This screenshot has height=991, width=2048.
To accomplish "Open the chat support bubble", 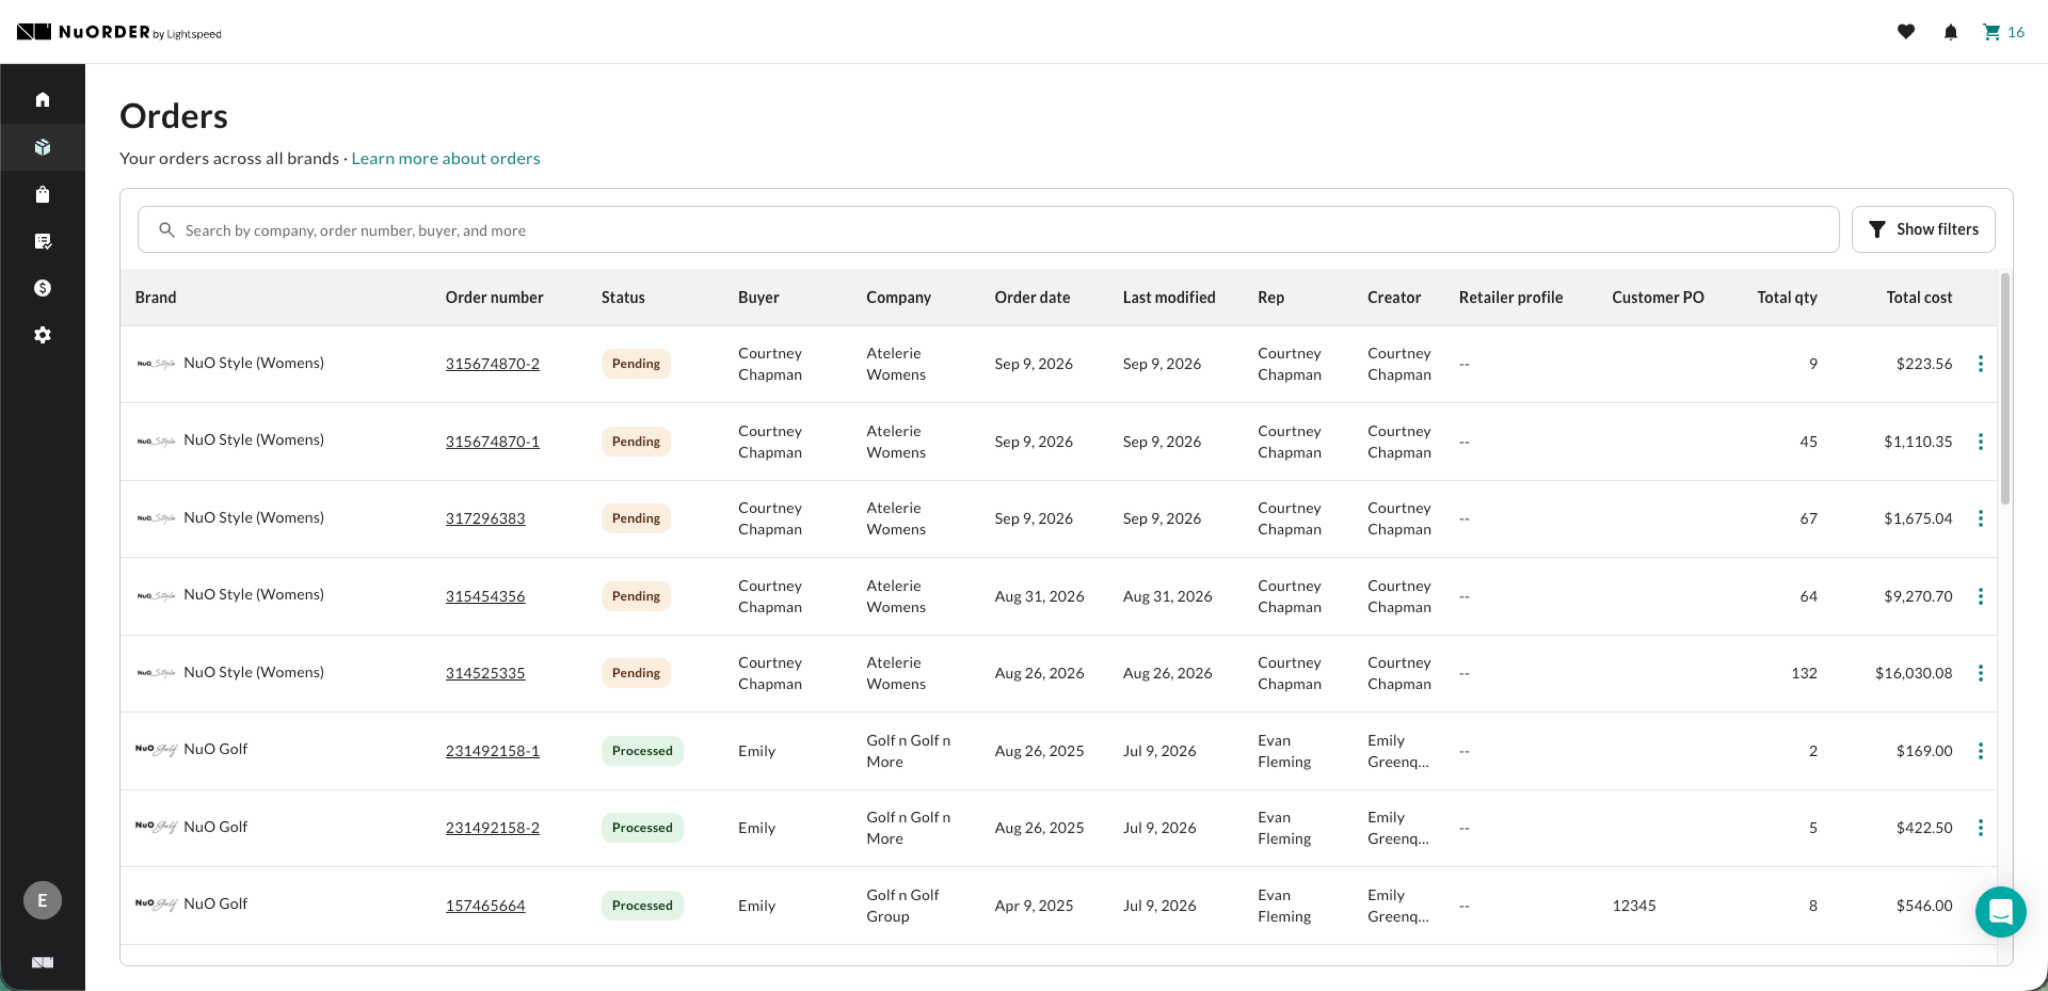I will [2000, 912].
